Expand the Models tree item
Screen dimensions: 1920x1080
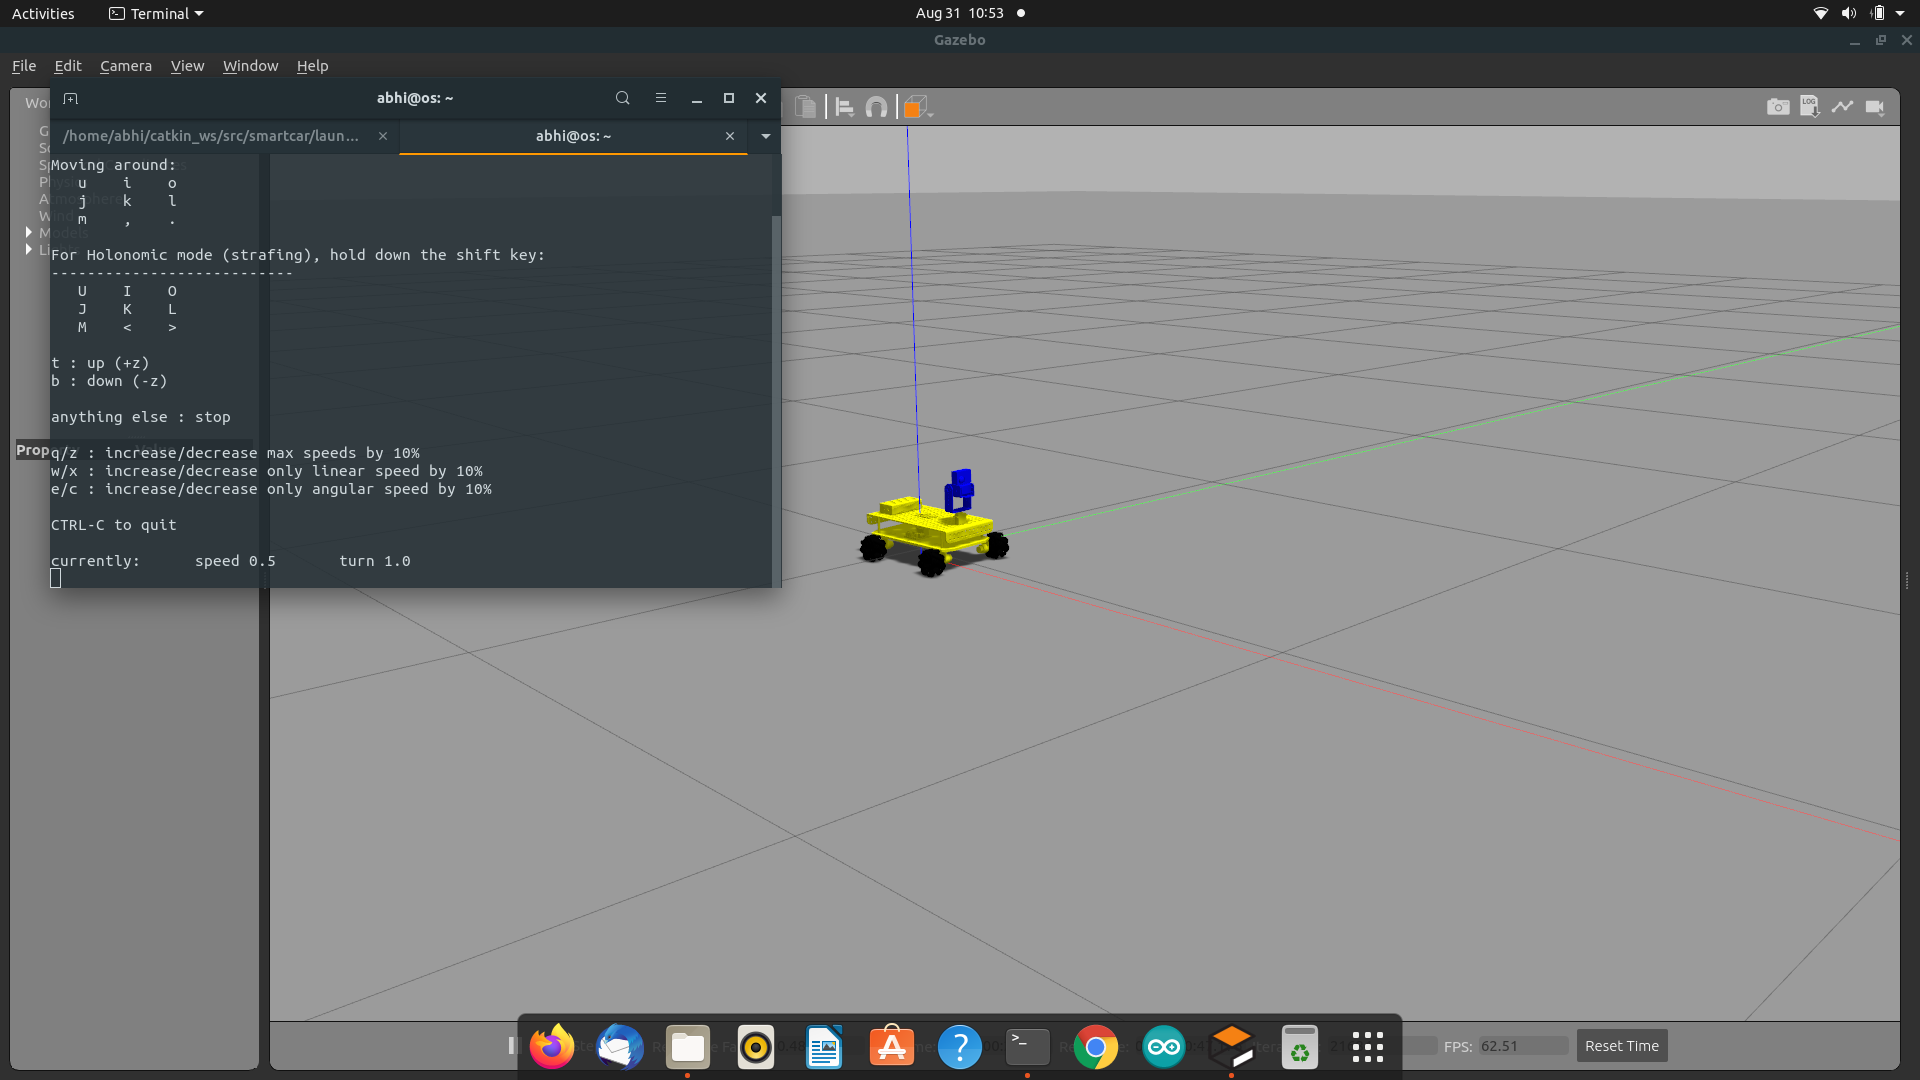coord(29,232)
